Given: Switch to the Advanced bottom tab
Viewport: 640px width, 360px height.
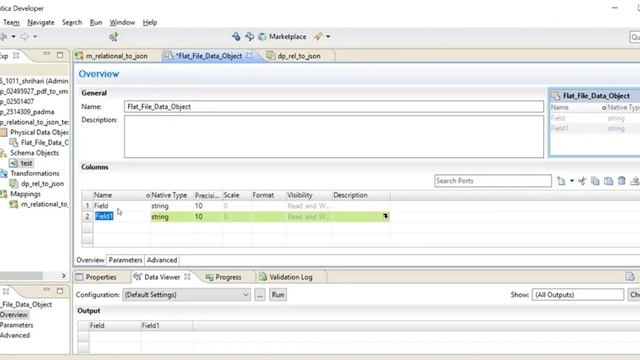Looking at the screenshot, I should pyautogui.click(x=162, y=260).
